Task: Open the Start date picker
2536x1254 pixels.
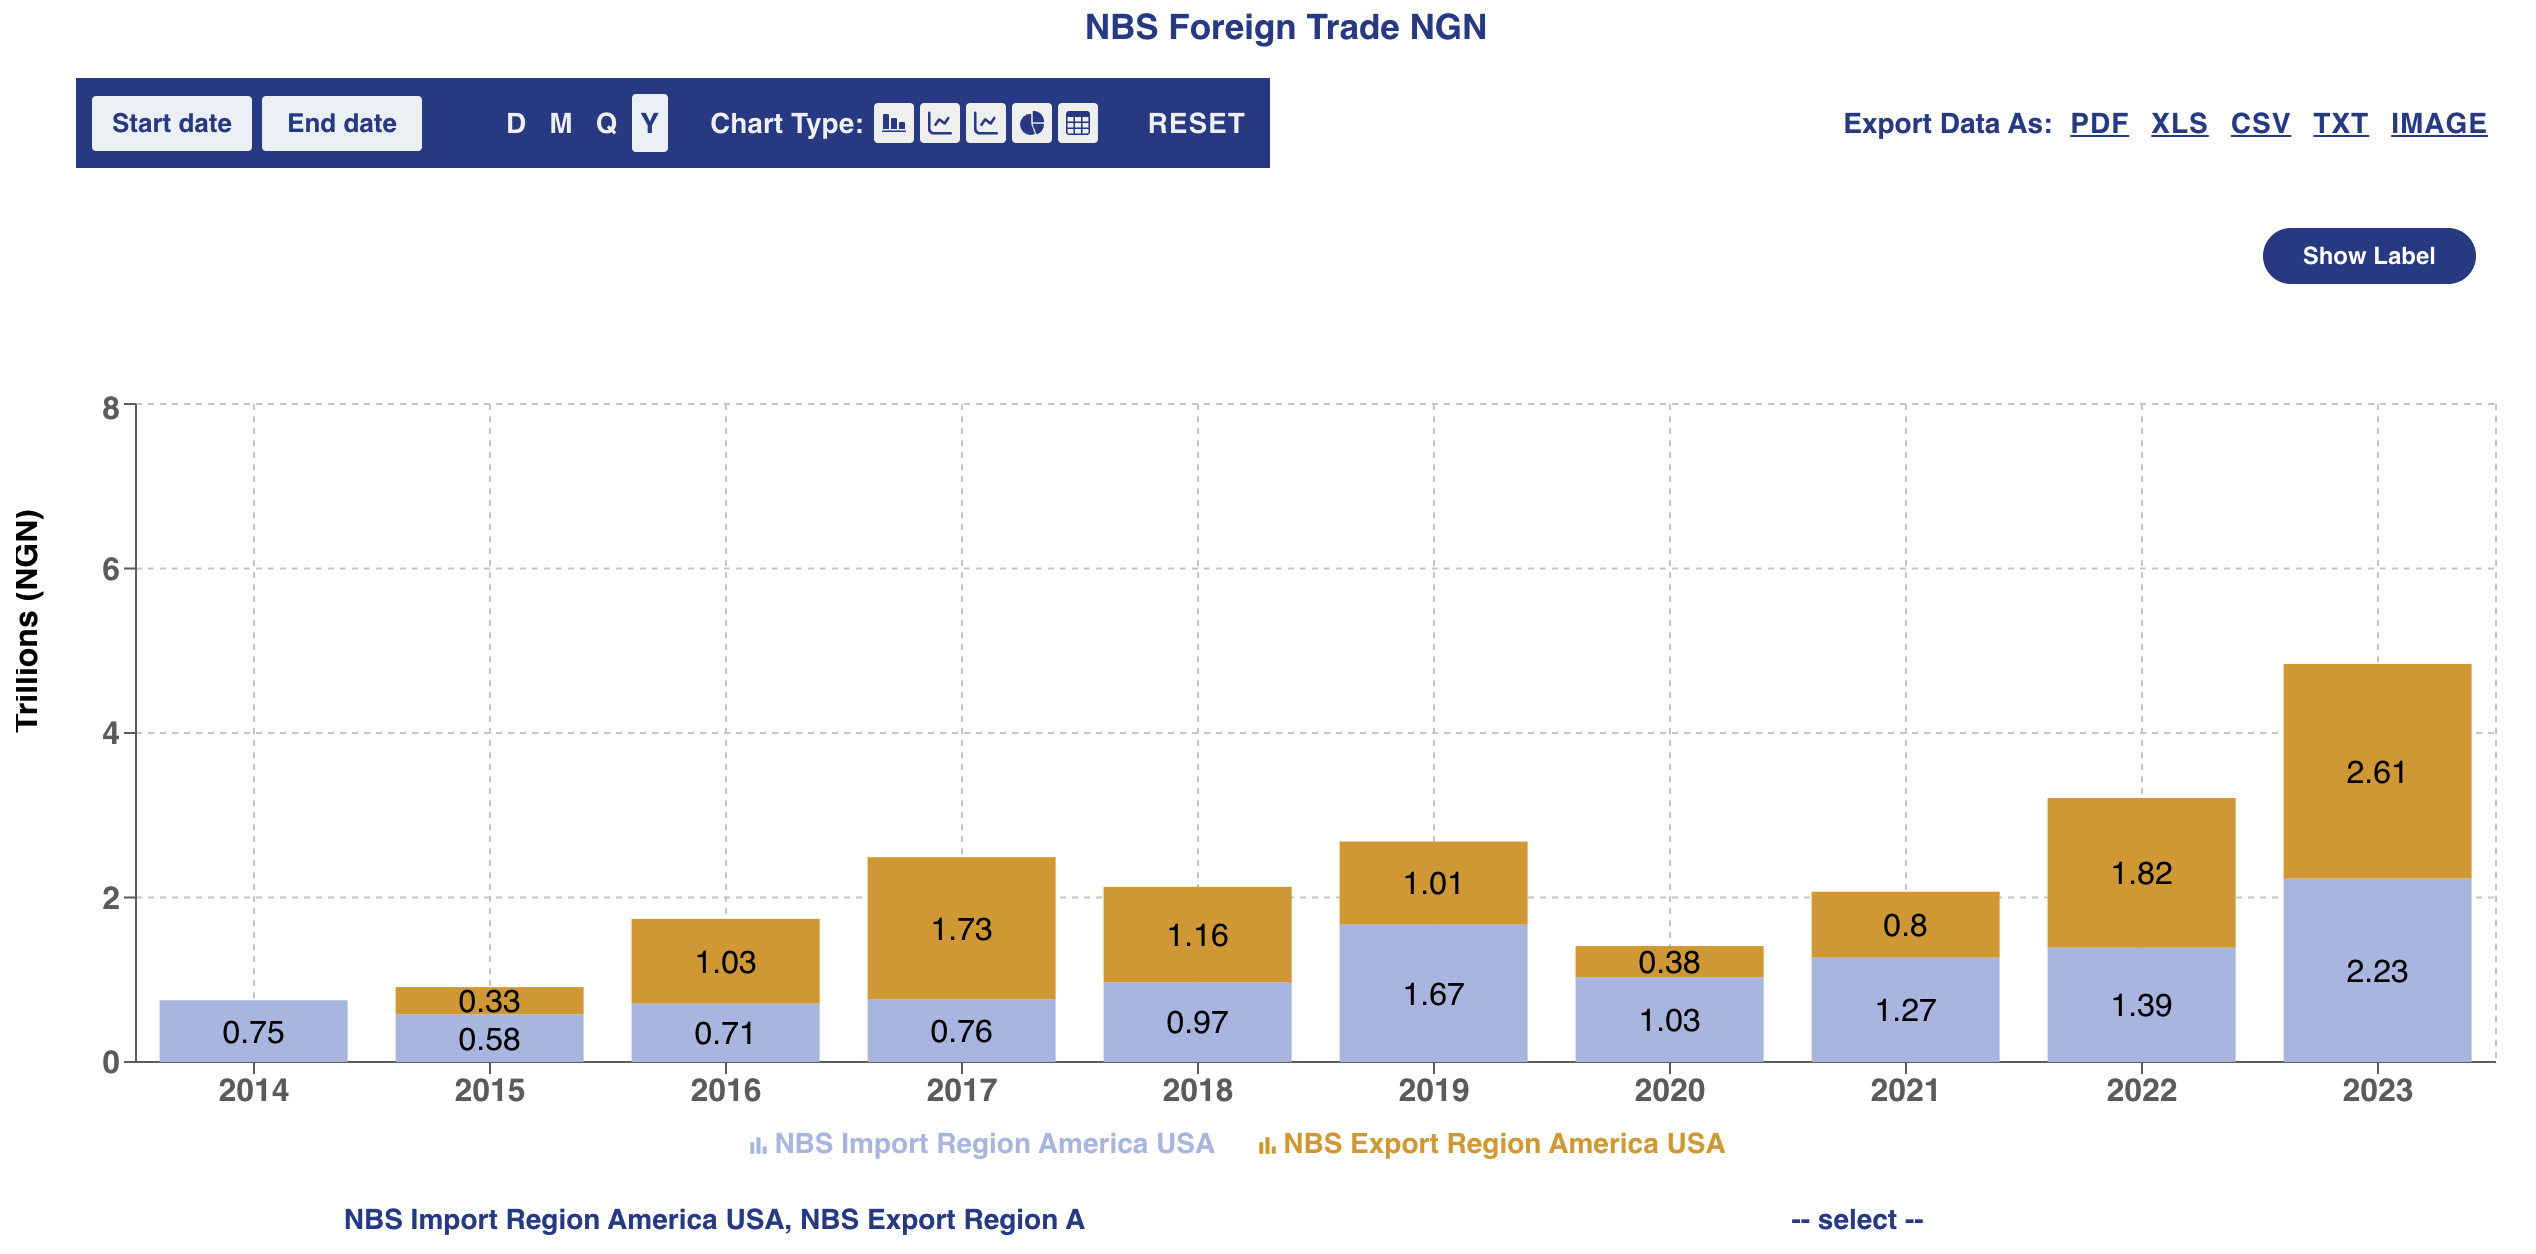Action: tap(171, 124)
